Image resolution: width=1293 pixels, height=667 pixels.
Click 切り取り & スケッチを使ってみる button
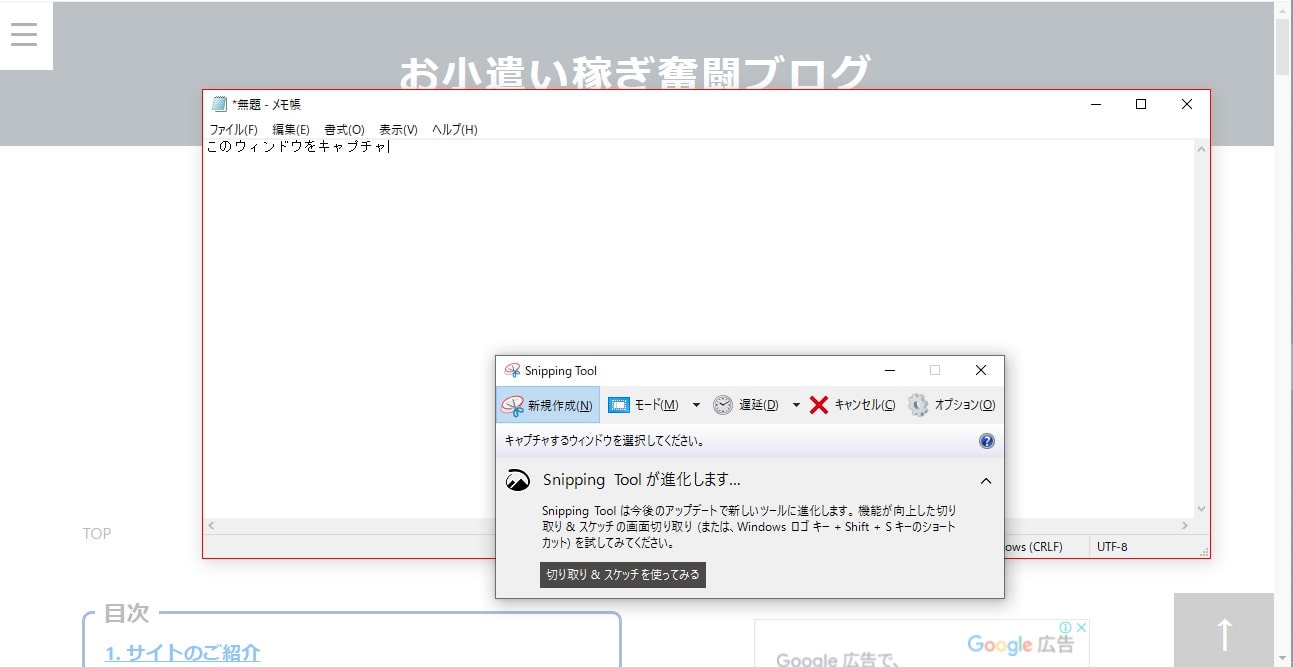pos(623,575)
